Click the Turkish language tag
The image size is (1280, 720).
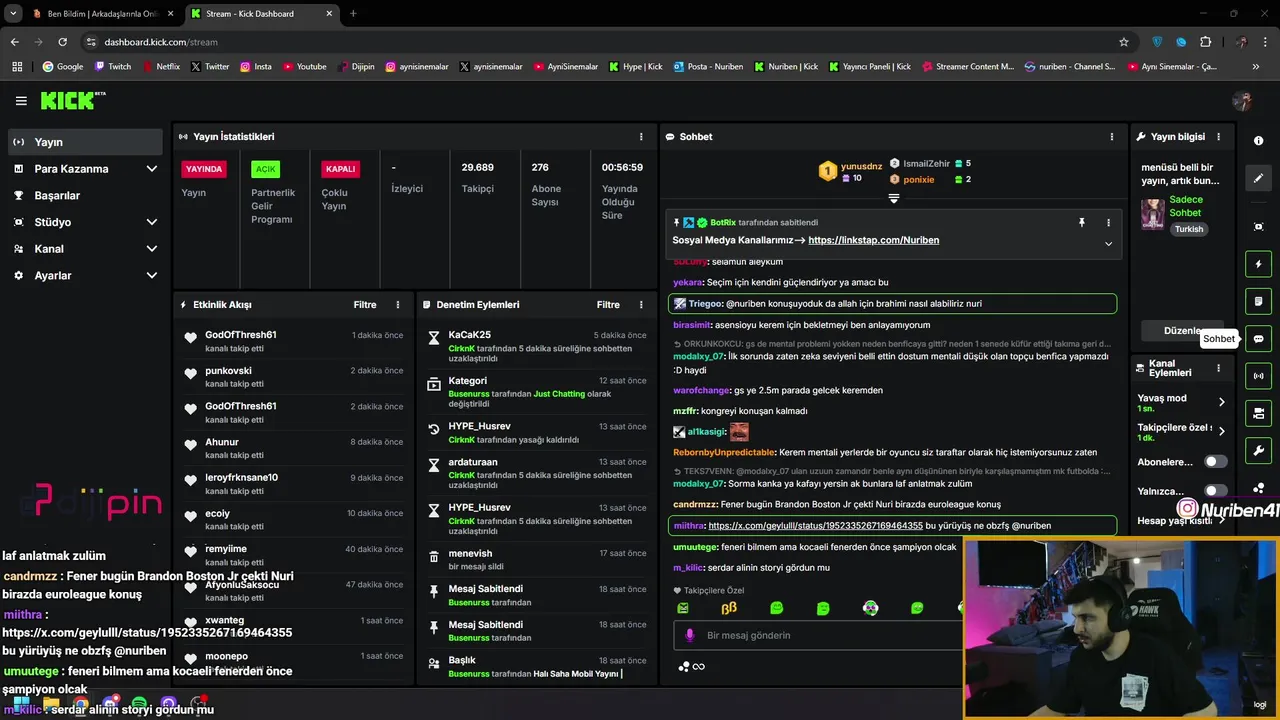coord(1189,229)
